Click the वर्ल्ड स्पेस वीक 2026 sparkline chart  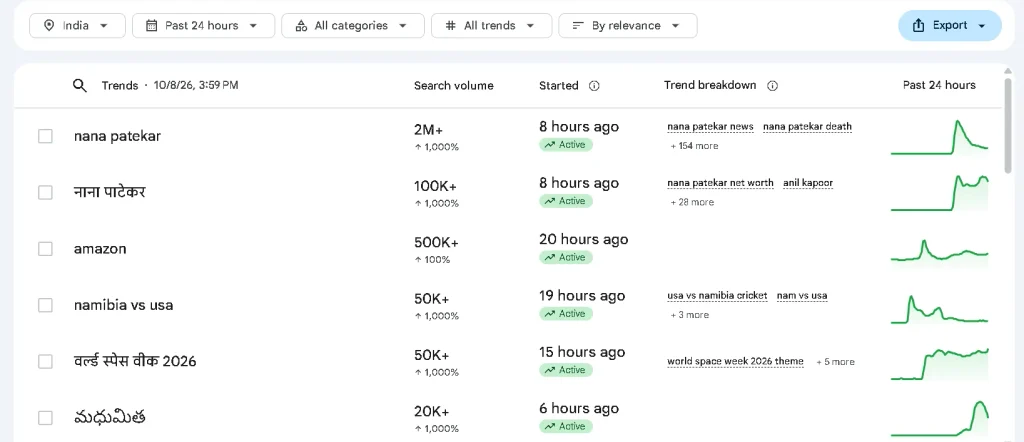(x=940, y=364)
